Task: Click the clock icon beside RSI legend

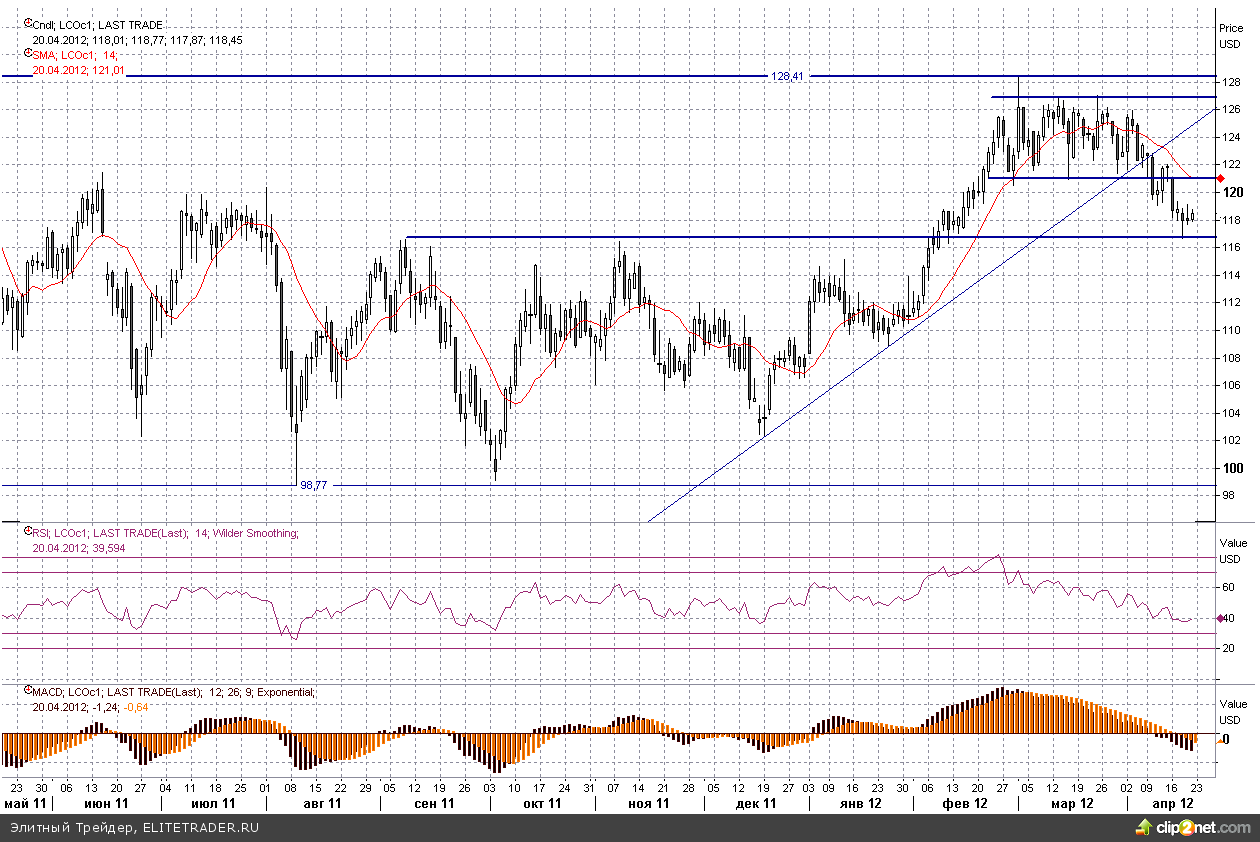Action: pos(27,532)
